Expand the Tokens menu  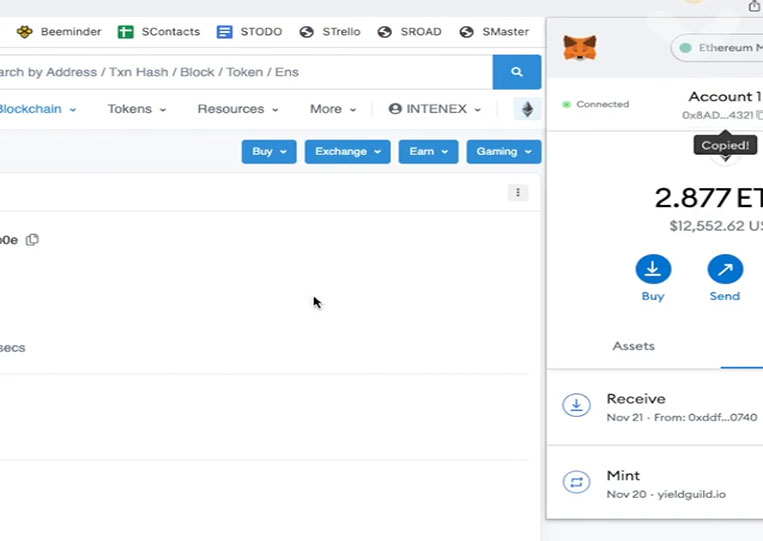pyautogui.click(x=137, y=109)
